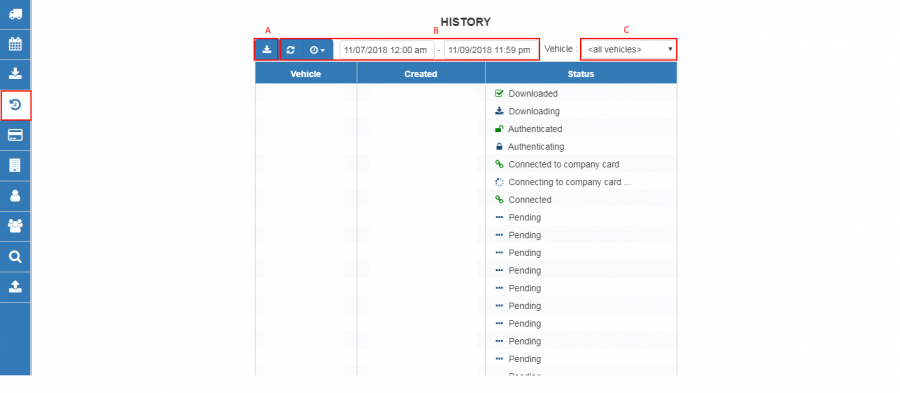900x393 pixels.
Task: Open the downloads sidebar icon
Action: point(15,74)
